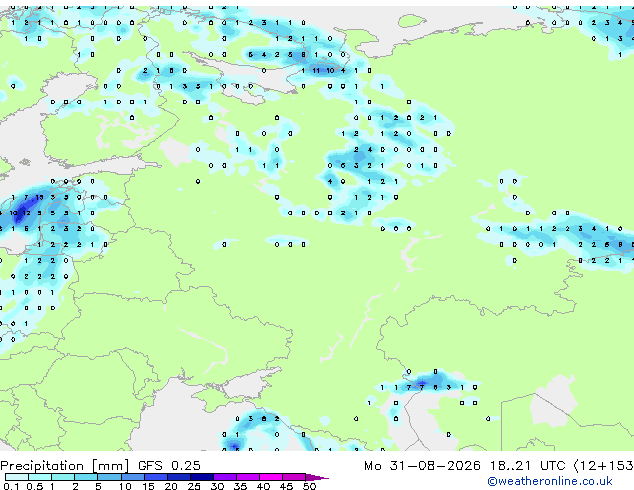Click the '20' legend scale label
The image size is (634, 490).
coord(171,486)
